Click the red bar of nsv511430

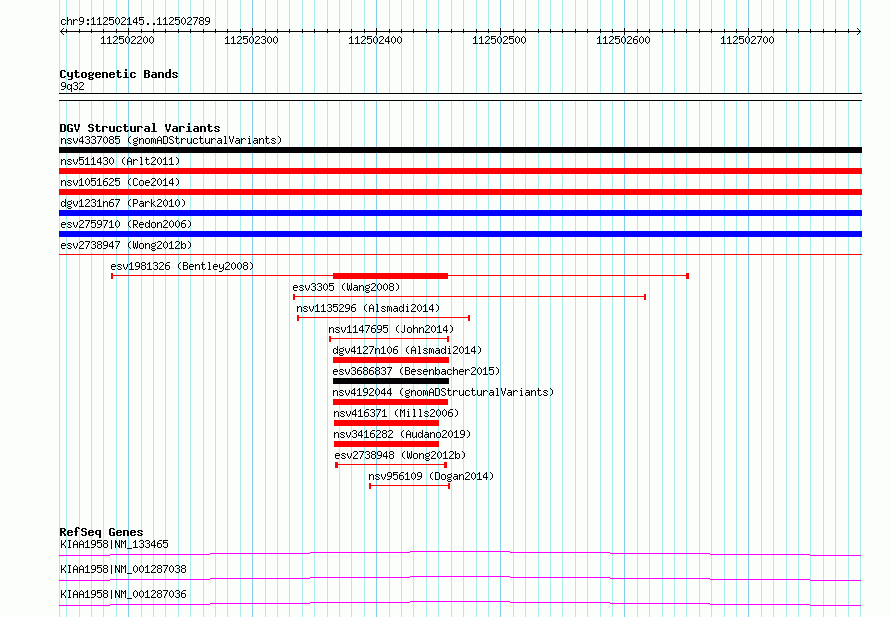(x=460, y=171)
